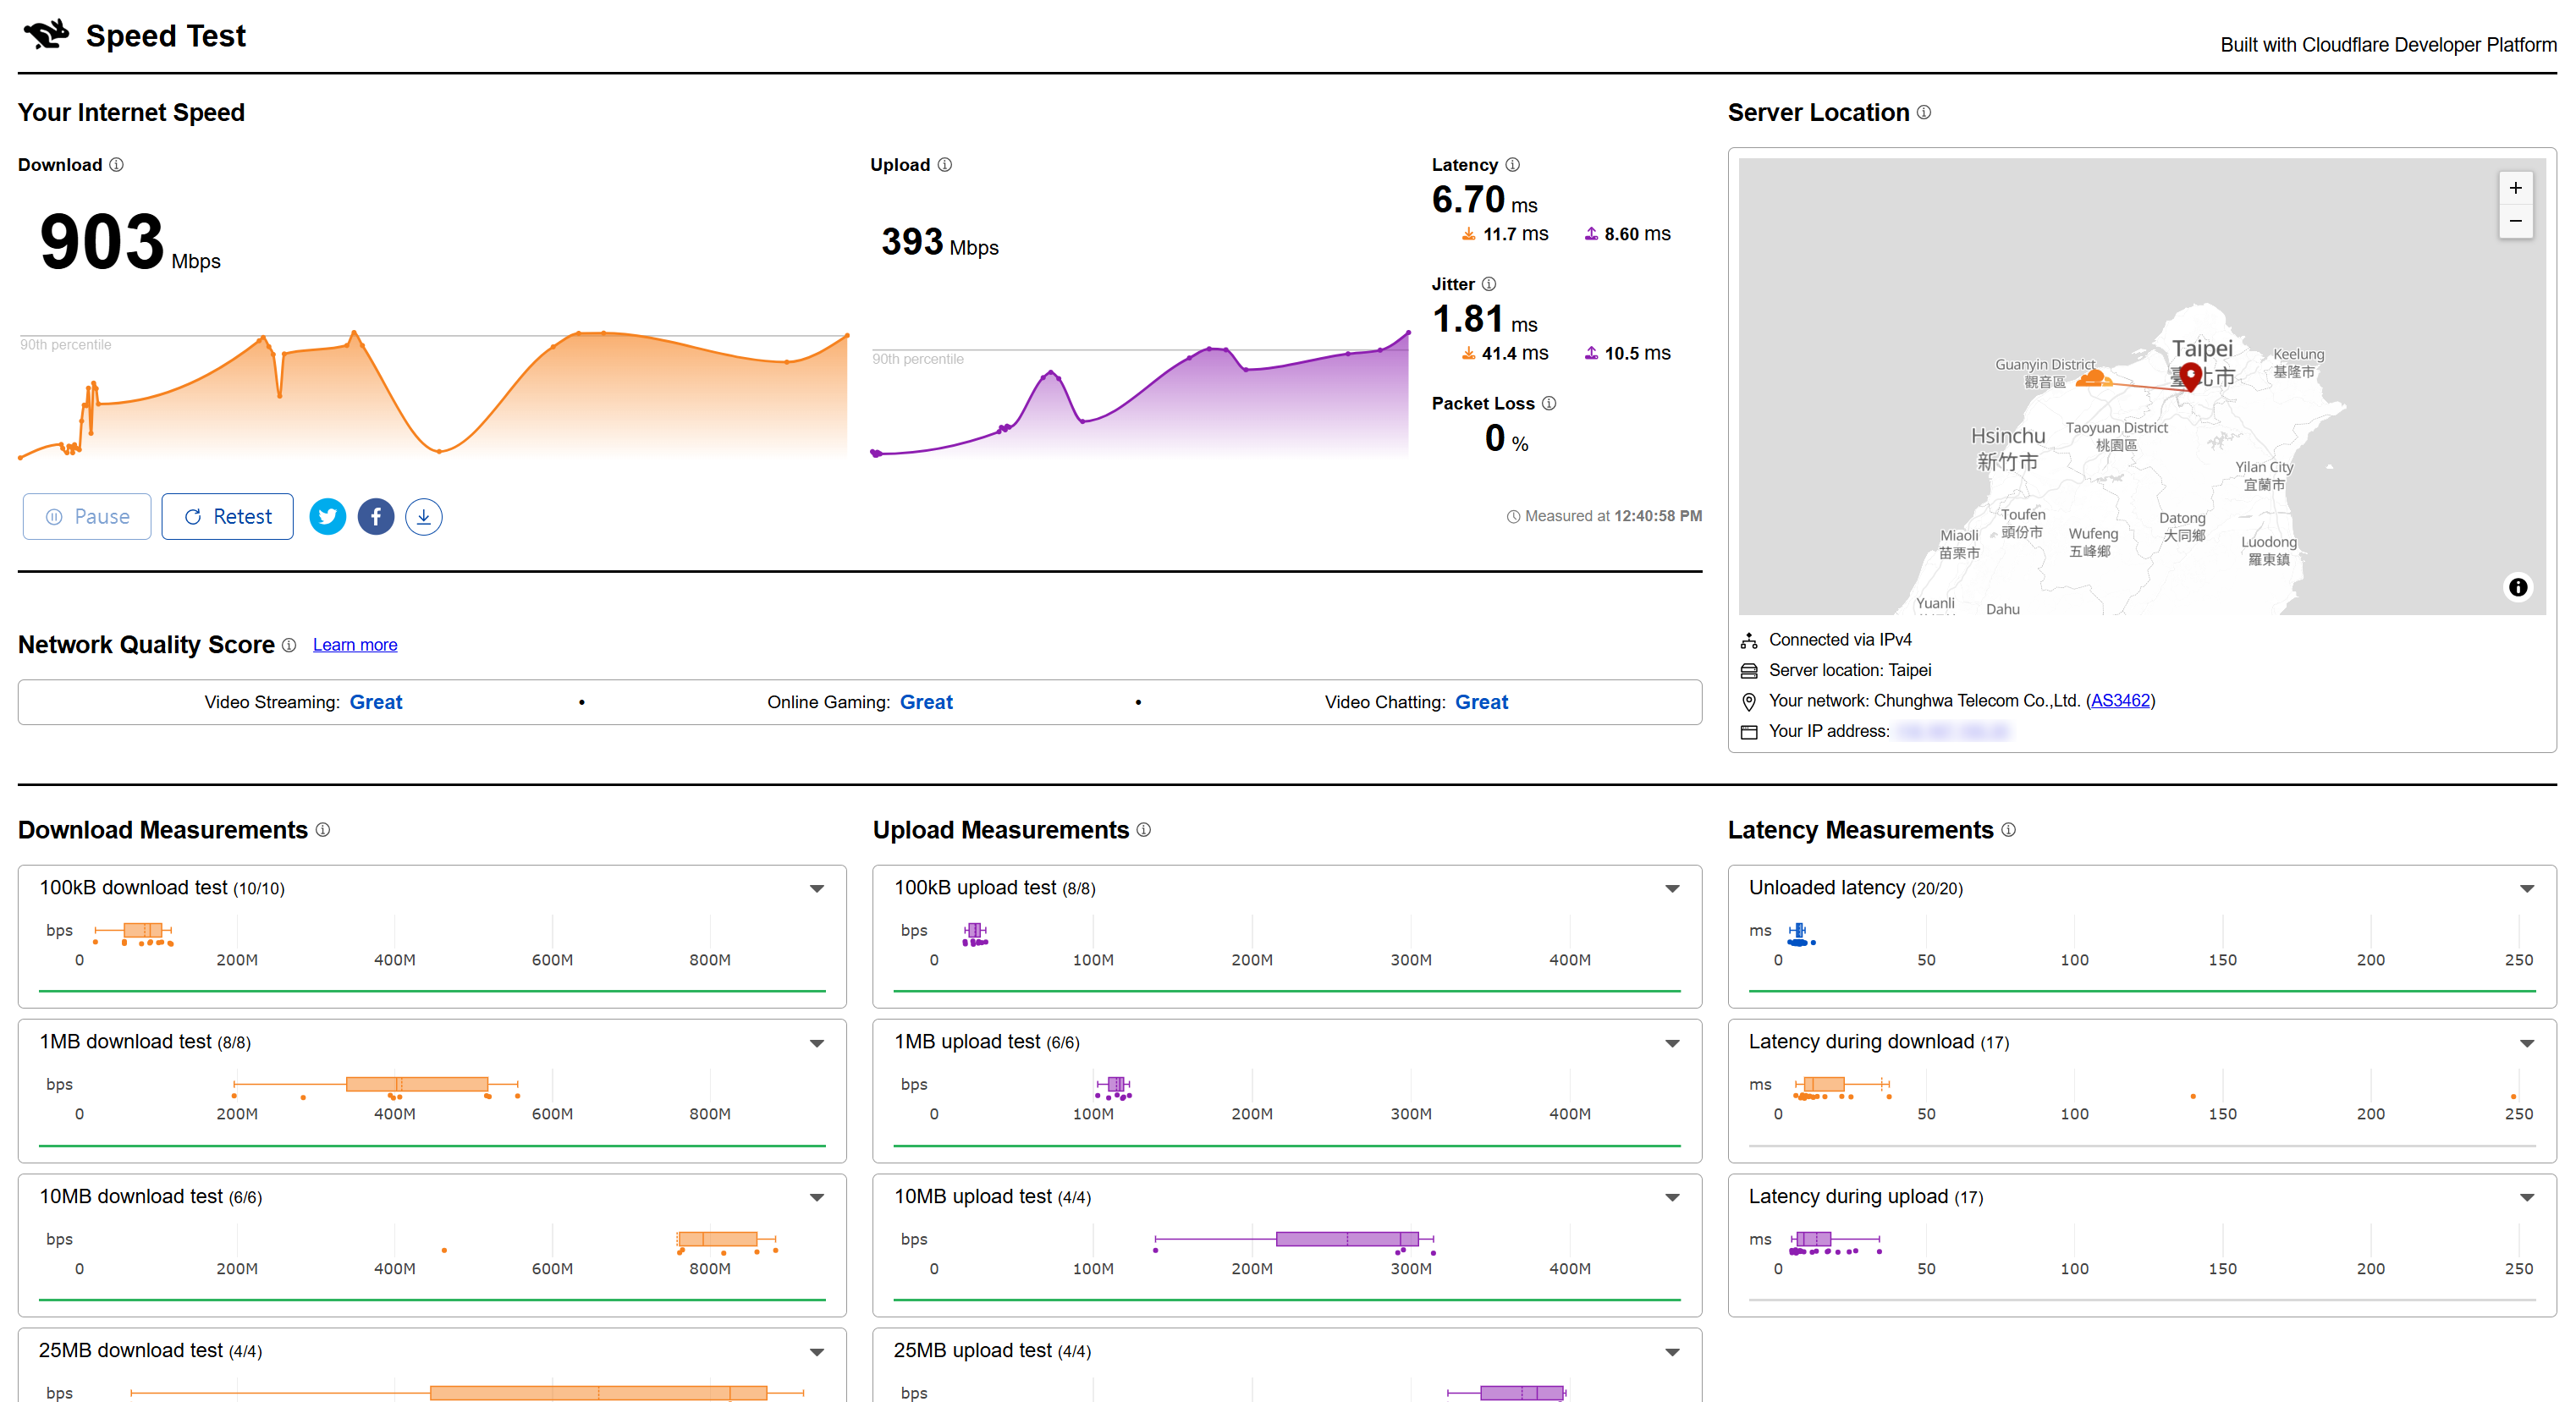Click the map zoom out minus button
2576x1402 pixels.
coord(2515,221)
